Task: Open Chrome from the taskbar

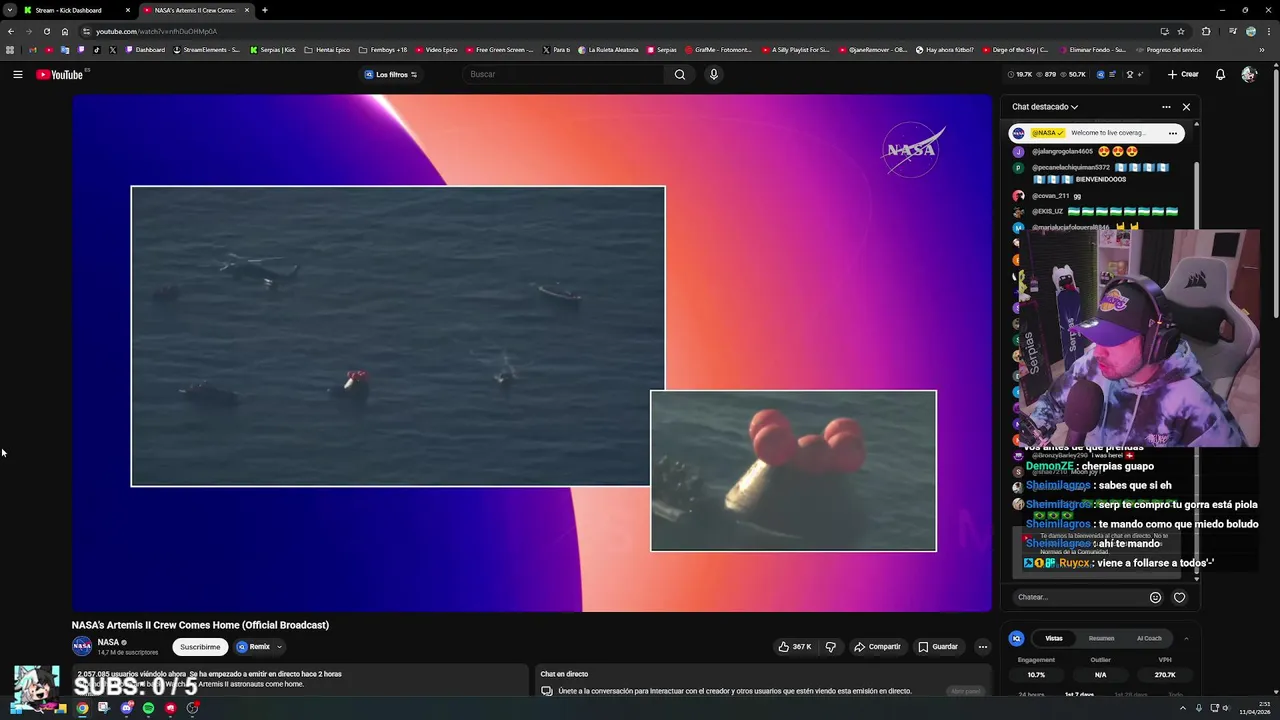Action: click(x=82, y=708)
